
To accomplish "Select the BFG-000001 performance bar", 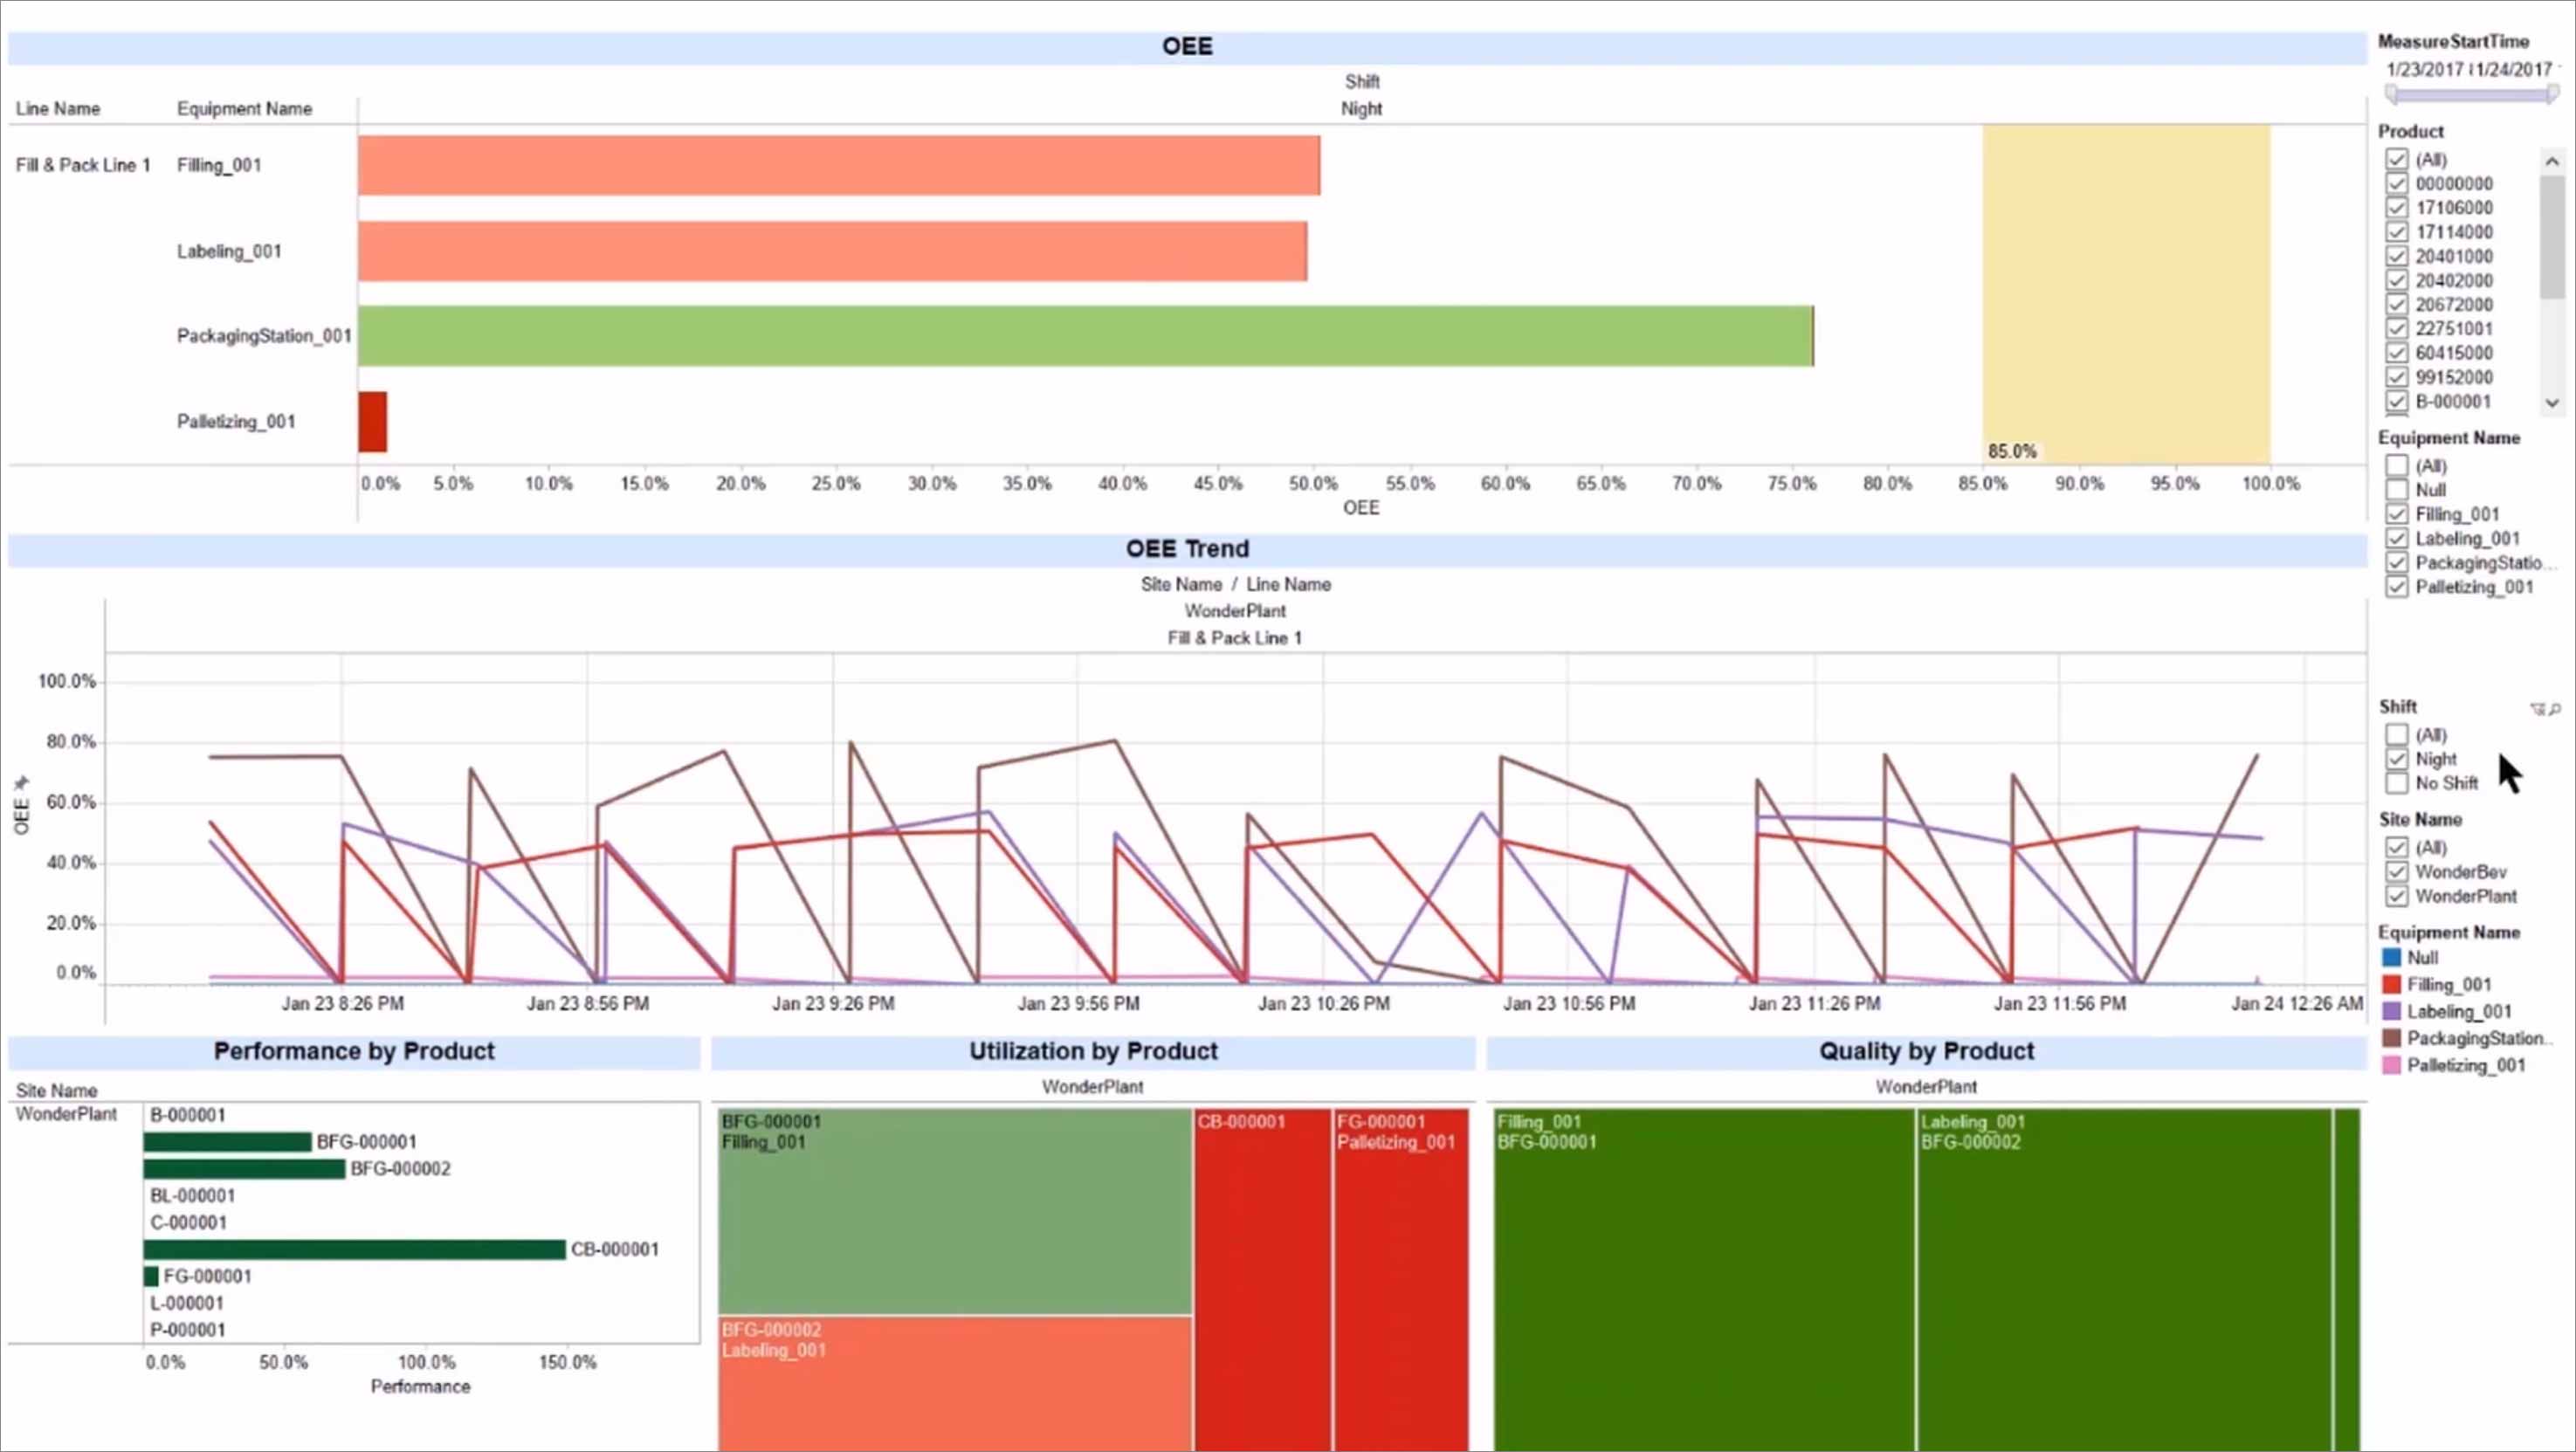I will click(227, 1142).
